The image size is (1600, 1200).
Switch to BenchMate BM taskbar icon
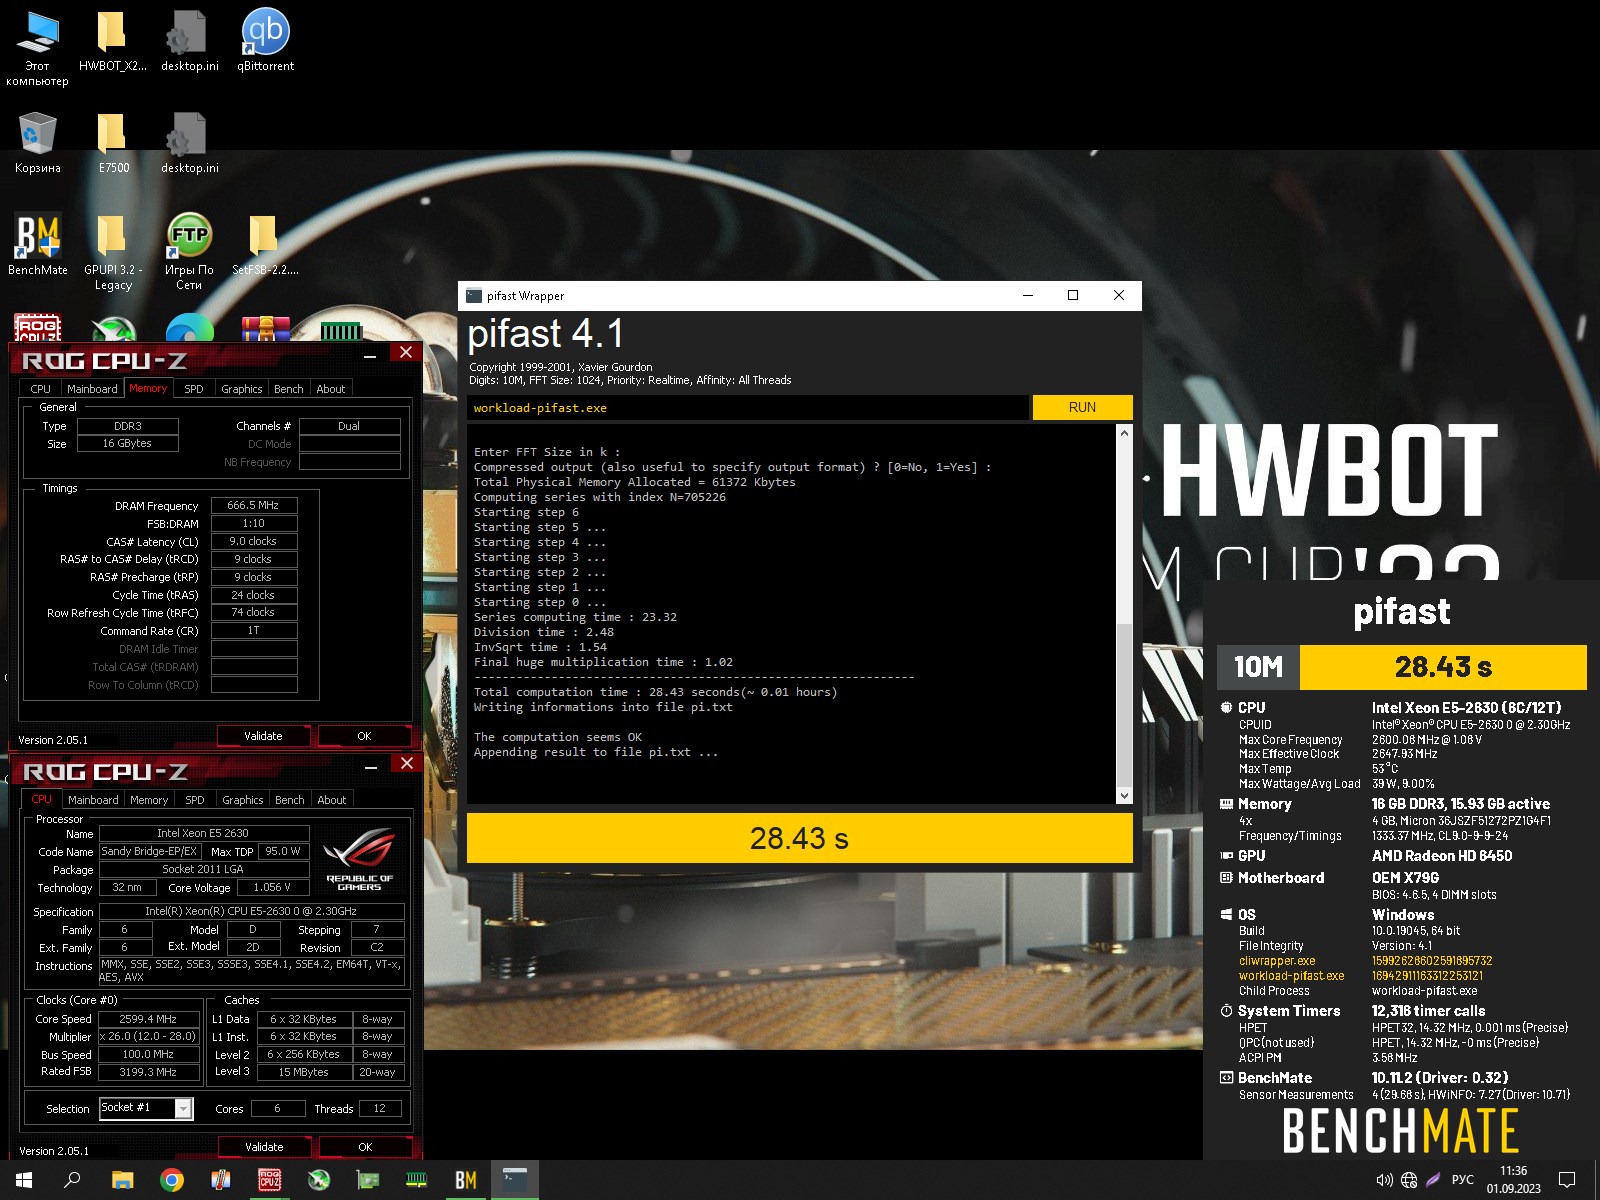tap(466, 1180)
